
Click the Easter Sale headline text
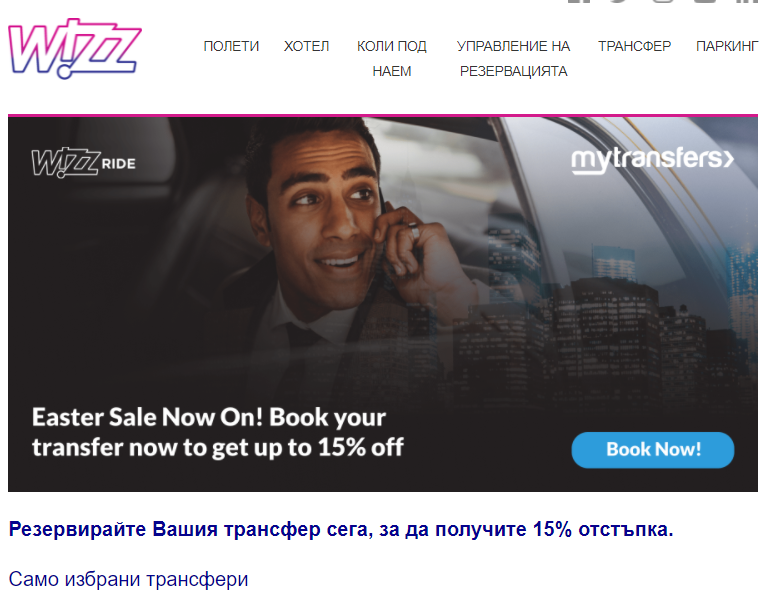coord(218,432)
